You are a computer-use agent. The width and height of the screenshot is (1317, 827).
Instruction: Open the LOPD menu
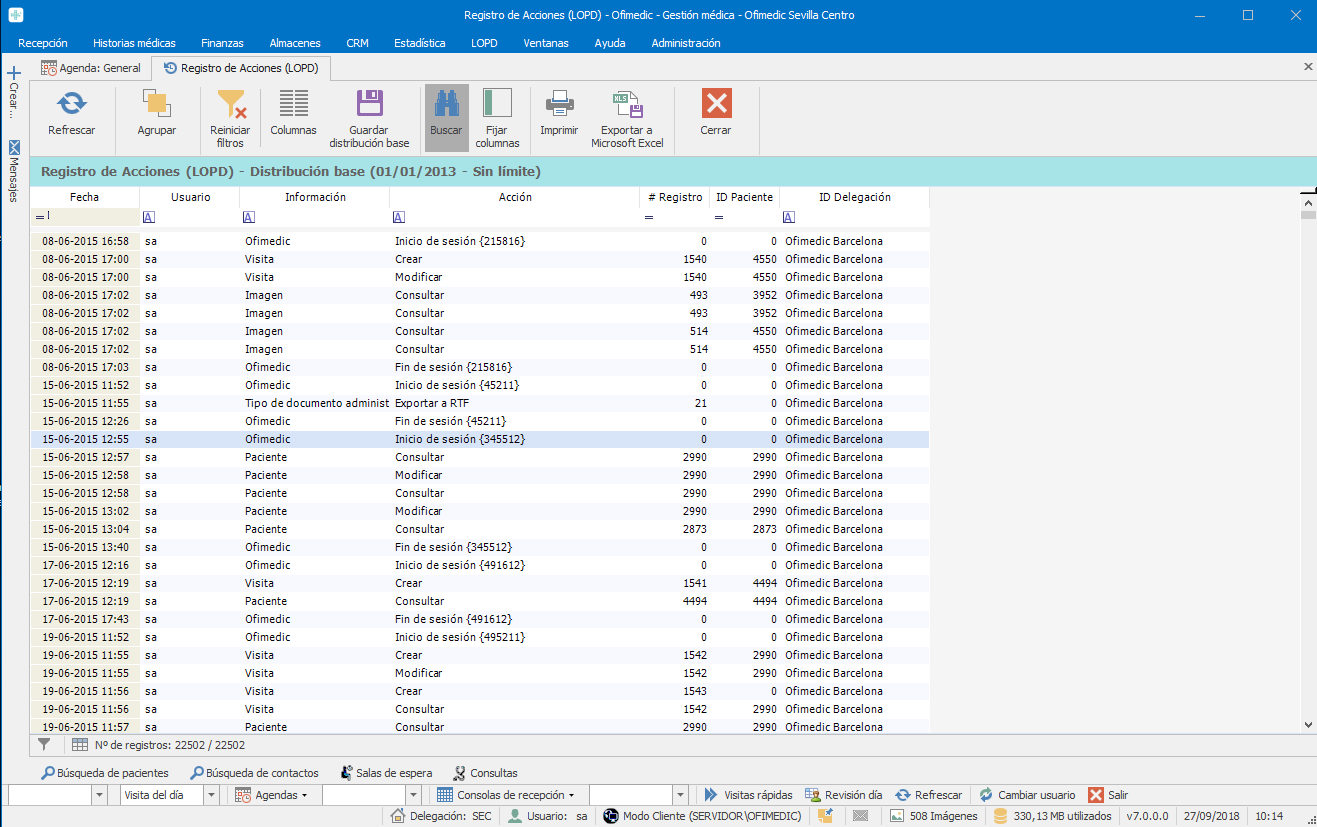click(484, 43)
